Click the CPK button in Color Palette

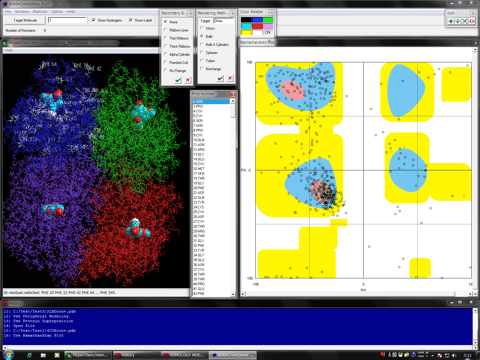(x=268, y=33)
